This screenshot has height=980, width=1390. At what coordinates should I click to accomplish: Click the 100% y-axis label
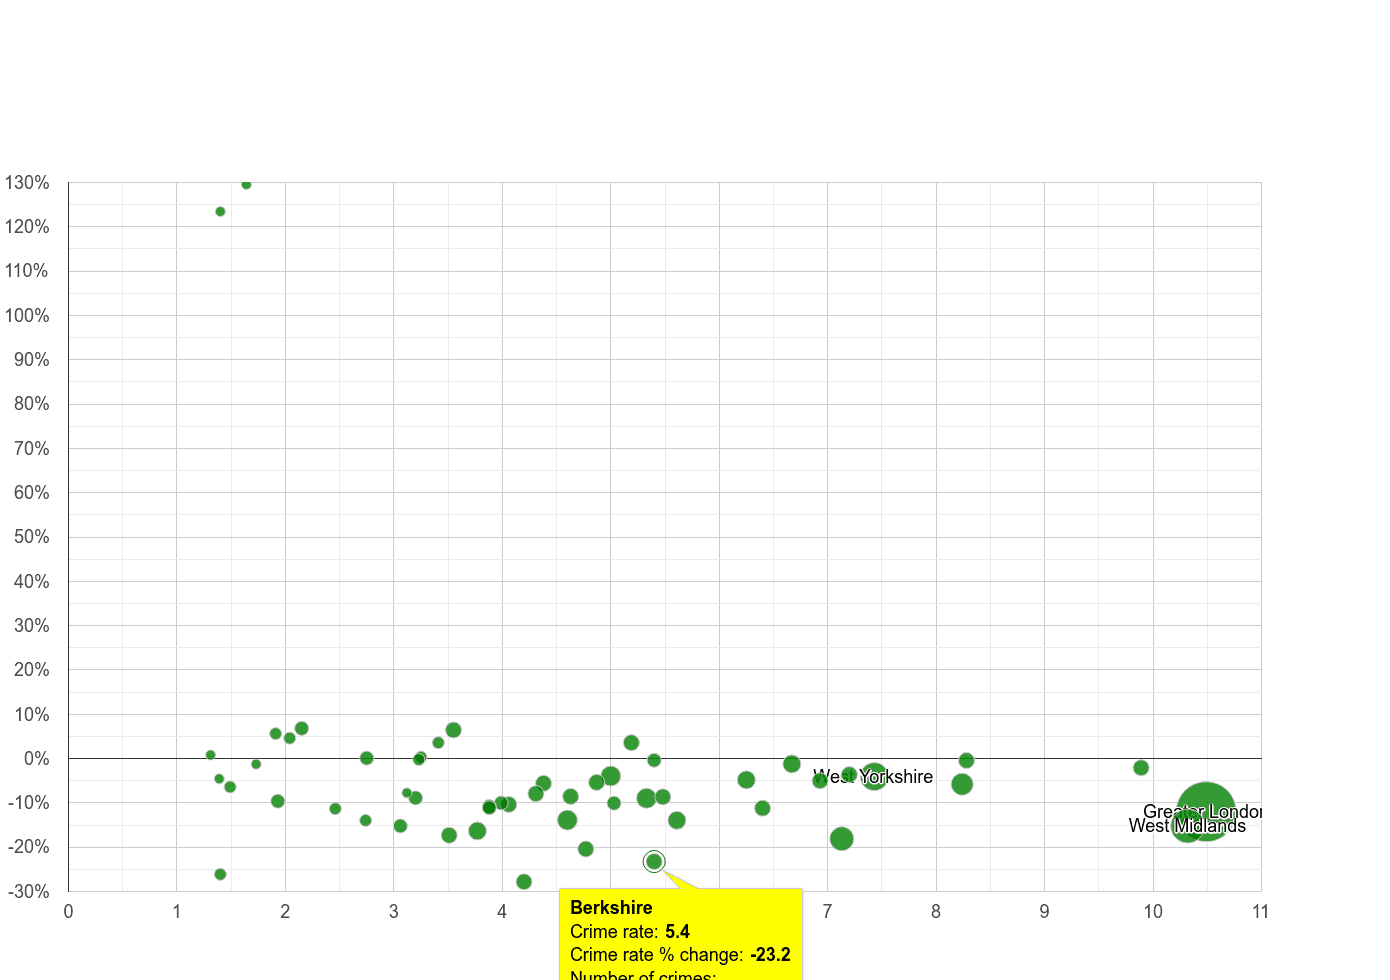pyautogui.click(x=27, y=316)
